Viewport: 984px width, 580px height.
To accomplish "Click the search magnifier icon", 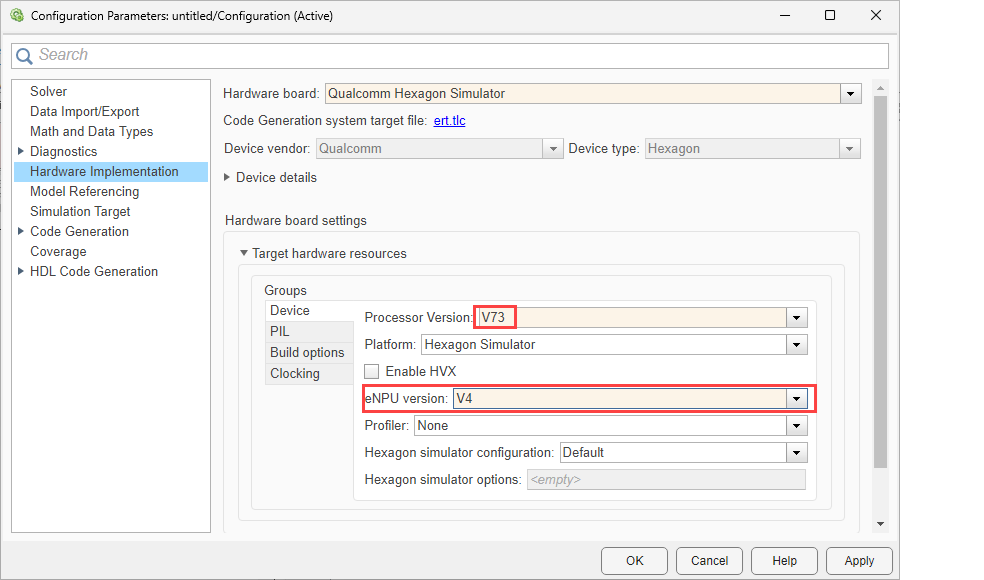I will [x=24, y=56].
